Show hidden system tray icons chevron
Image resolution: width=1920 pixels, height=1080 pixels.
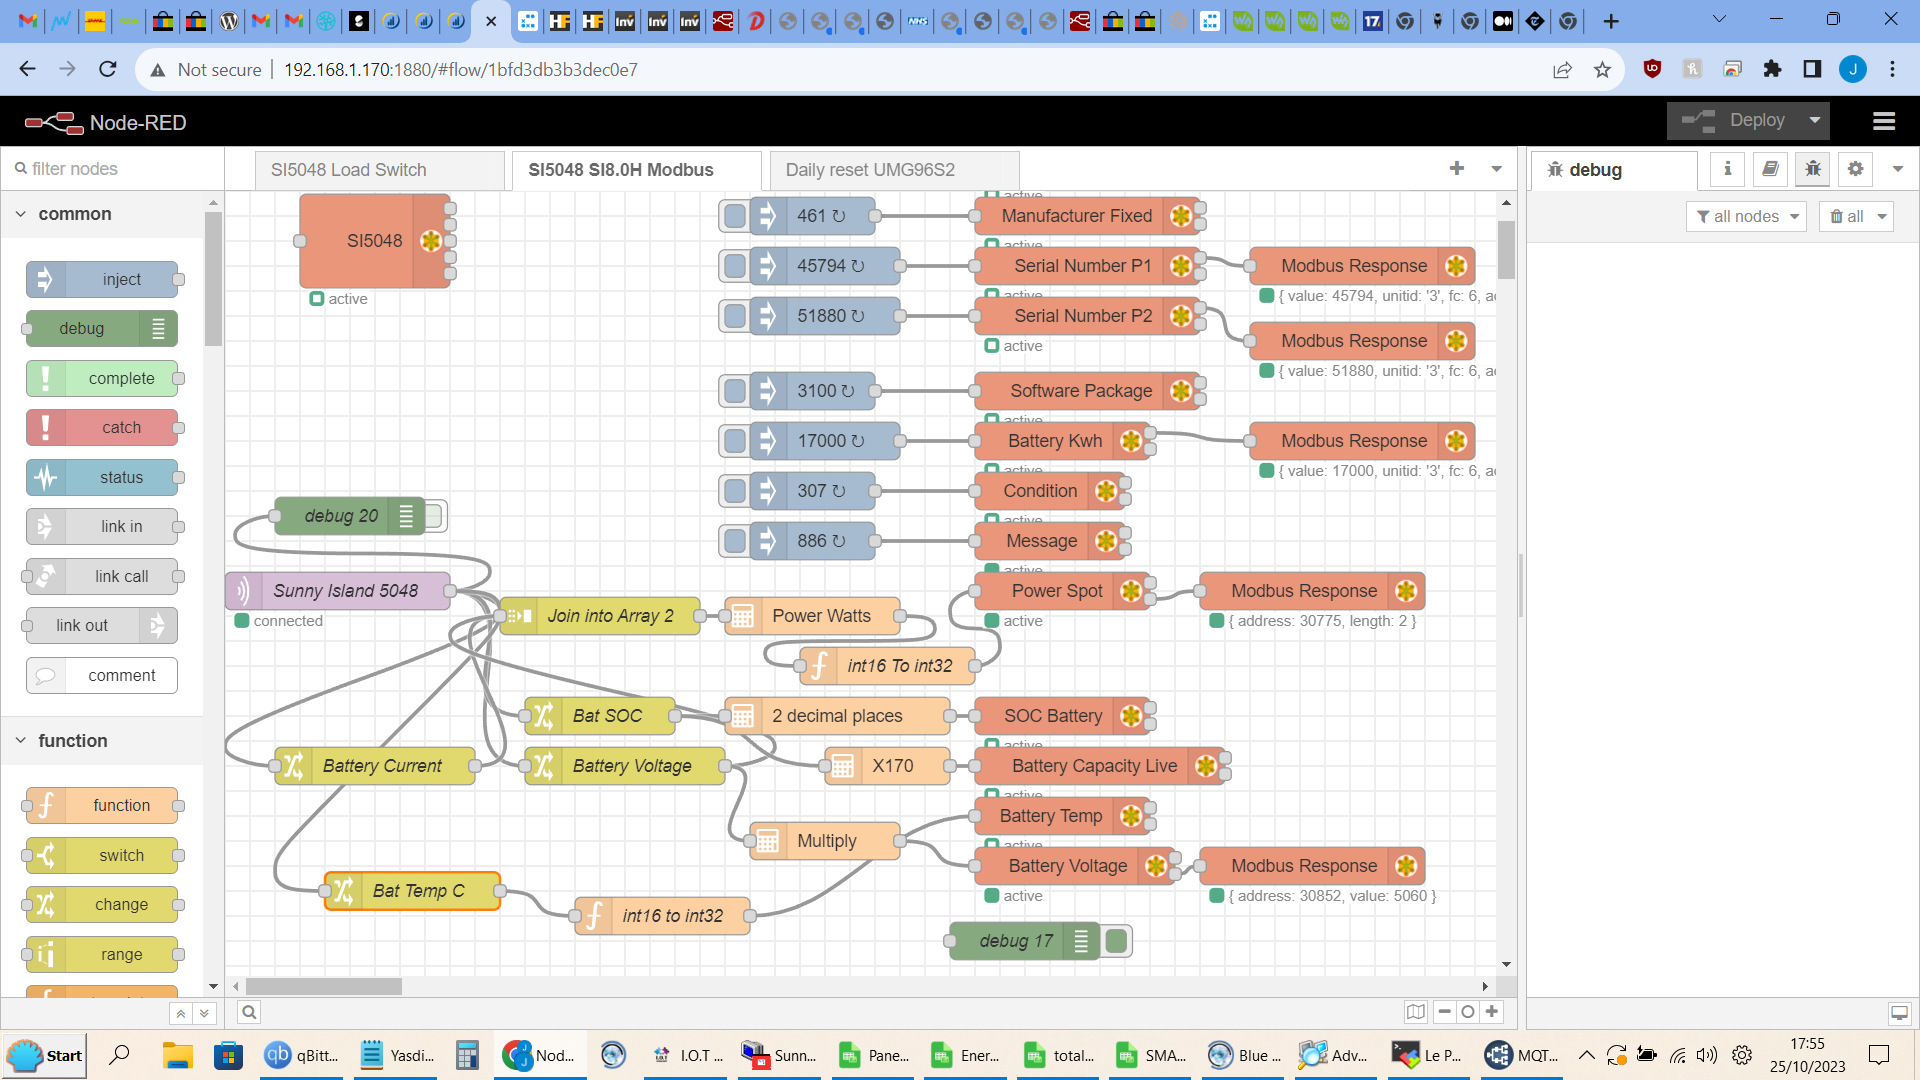(x=1587, y=1055)
